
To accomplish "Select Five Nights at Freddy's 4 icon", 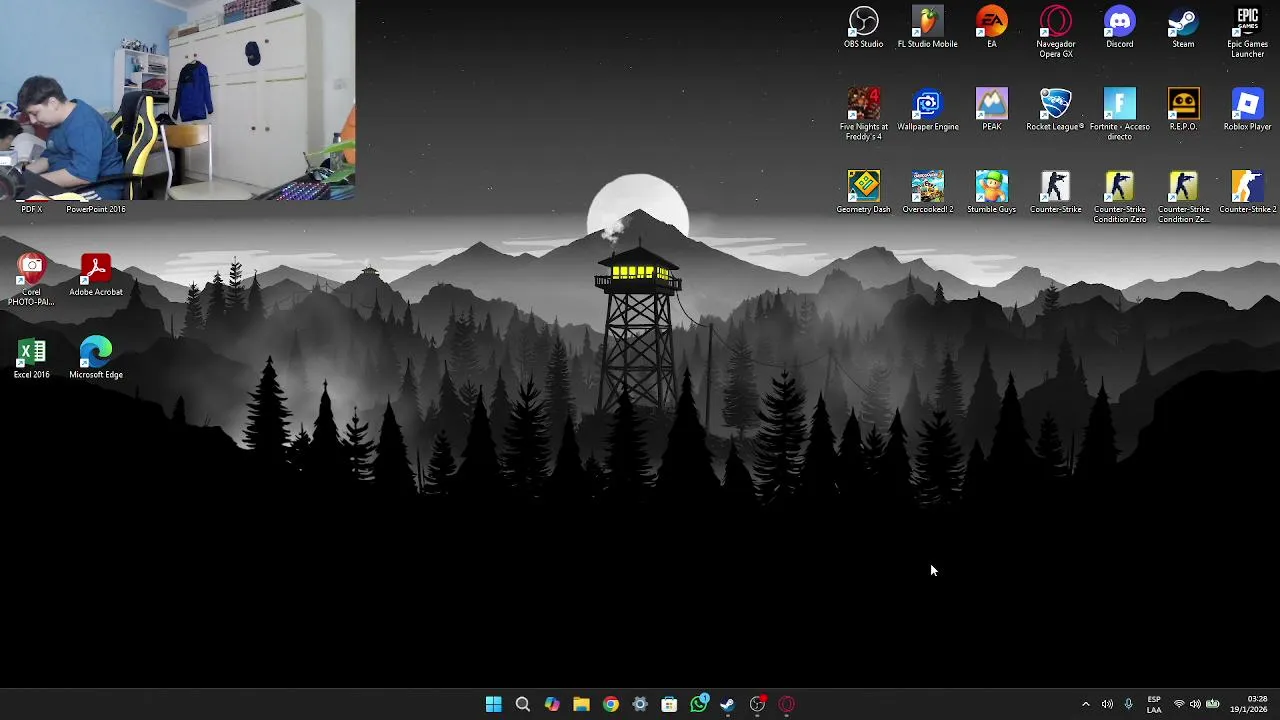I will coord(863,114).
